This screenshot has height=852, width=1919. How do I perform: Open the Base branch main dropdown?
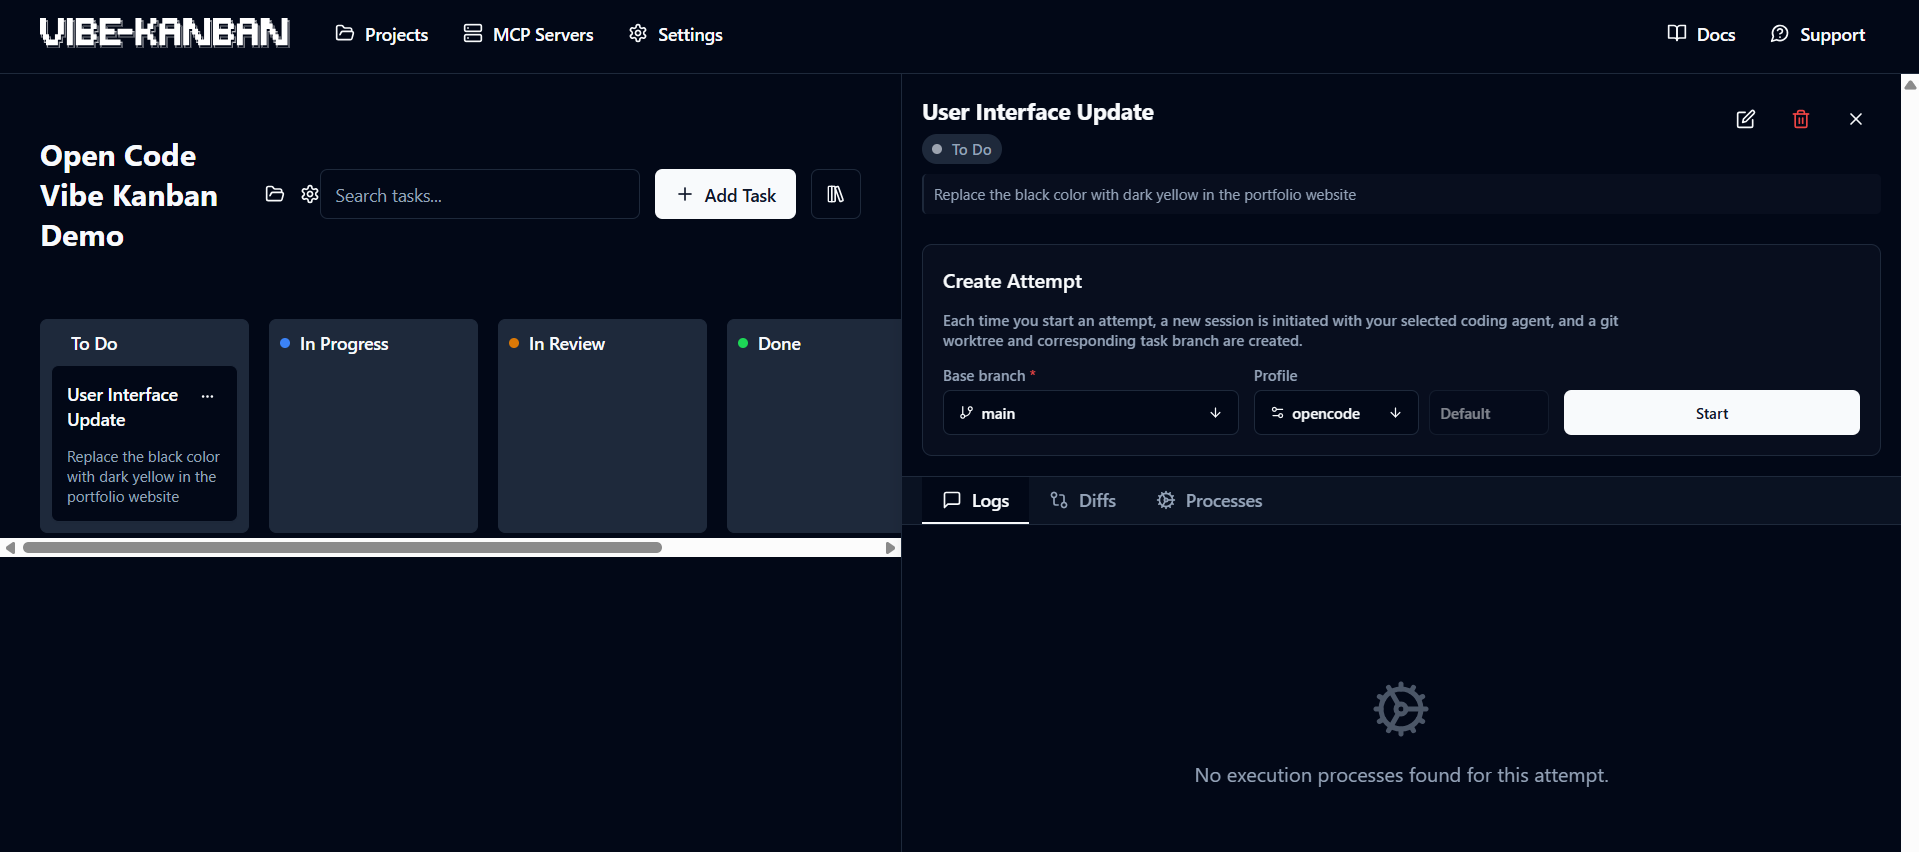coord(1091,413)
